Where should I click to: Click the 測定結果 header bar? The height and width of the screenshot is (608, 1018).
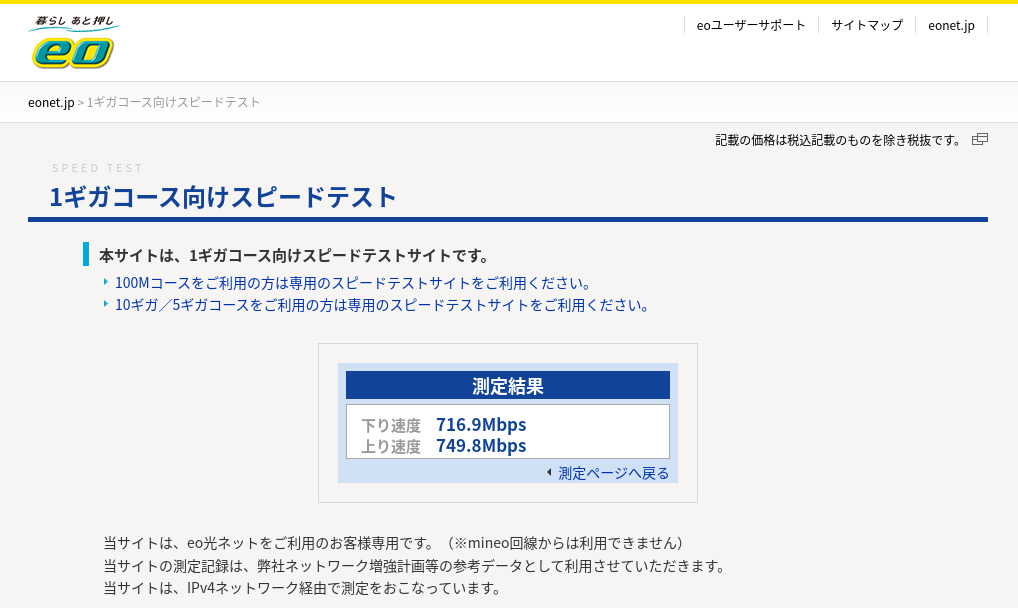508,386
